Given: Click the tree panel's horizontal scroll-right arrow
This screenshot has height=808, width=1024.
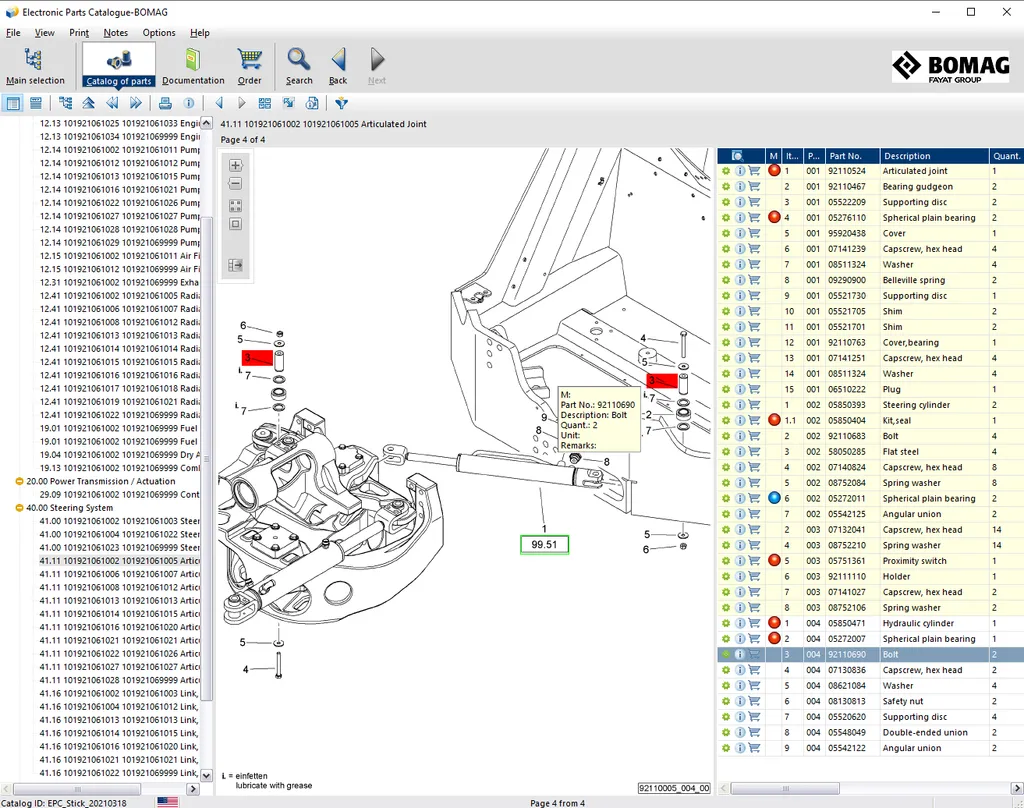Looking at the screenshot, I should point(193,789).
